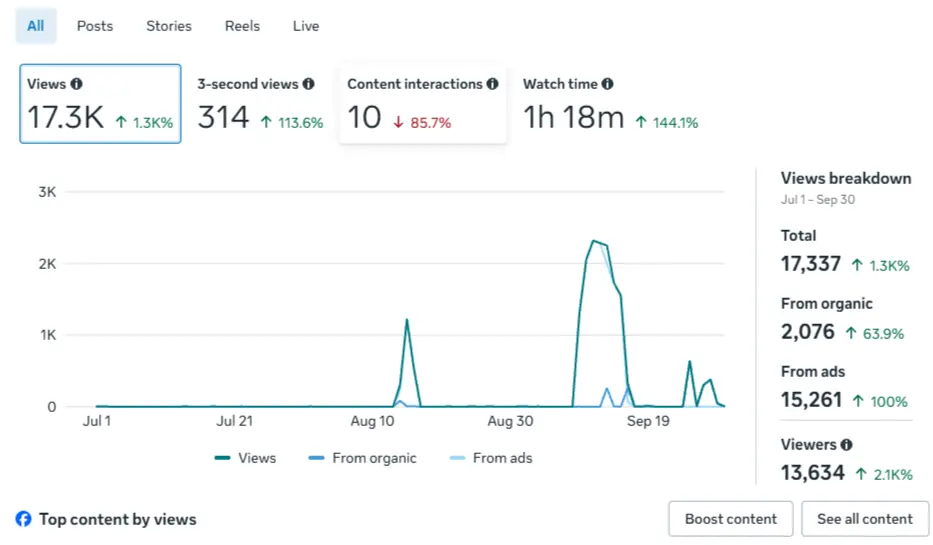933x545 pixels.
Task: Click the Views breakdown heading
Action: [x=846, y=178]
